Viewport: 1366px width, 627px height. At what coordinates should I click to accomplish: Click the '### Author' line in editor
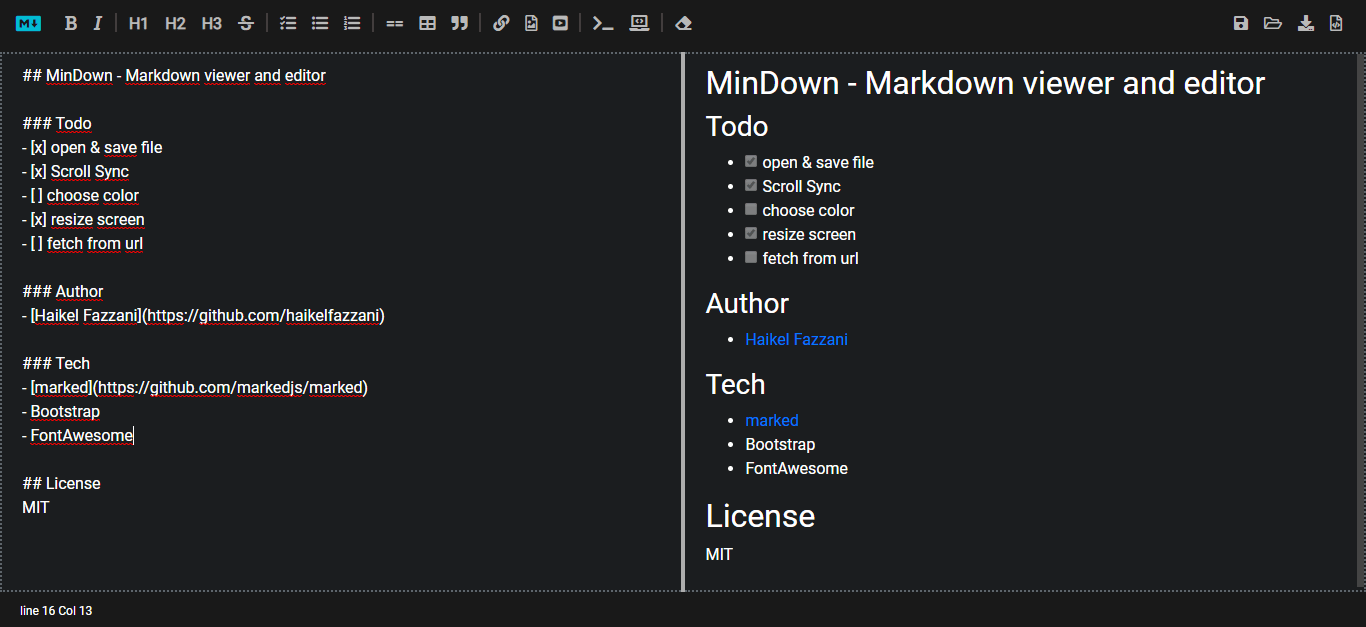pyautogui.click(x=63, y=291)
